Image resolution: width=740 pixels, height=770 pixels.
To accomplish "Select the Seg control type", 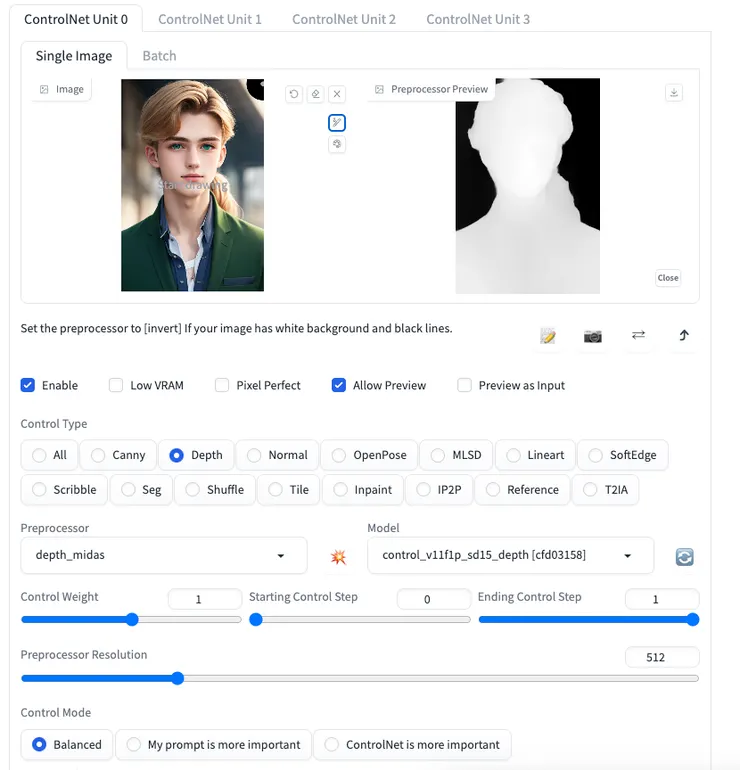I will tap(141, 490).
